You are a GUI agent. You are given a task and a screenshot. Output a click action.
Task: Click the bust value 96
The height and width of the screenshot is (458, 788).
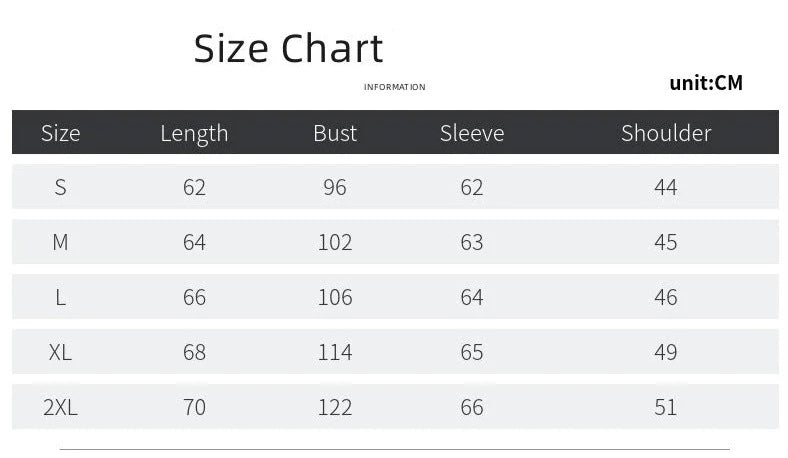point(335,188)
